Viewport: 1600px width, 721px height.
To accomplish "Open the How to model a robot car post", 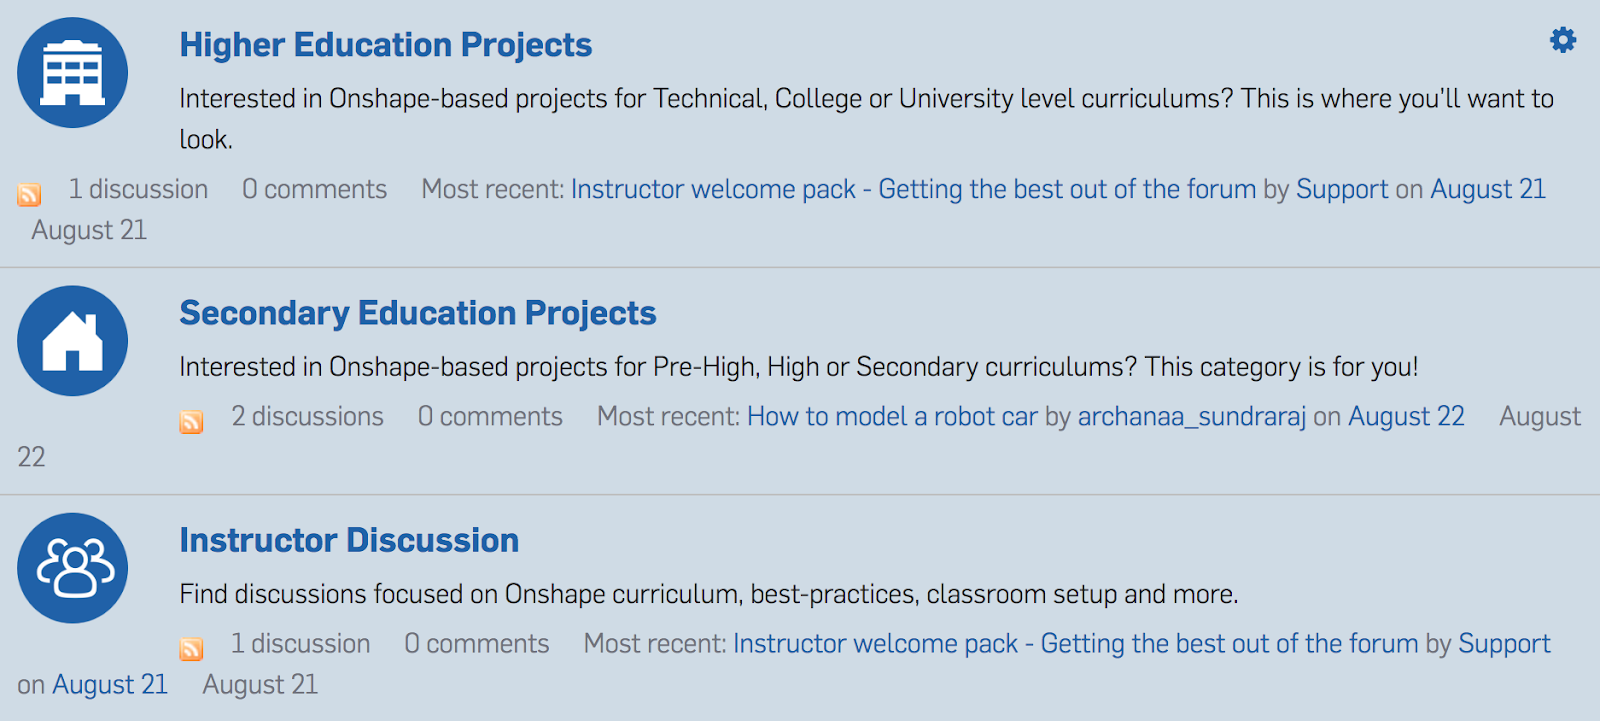I will [x=892, y=416].
